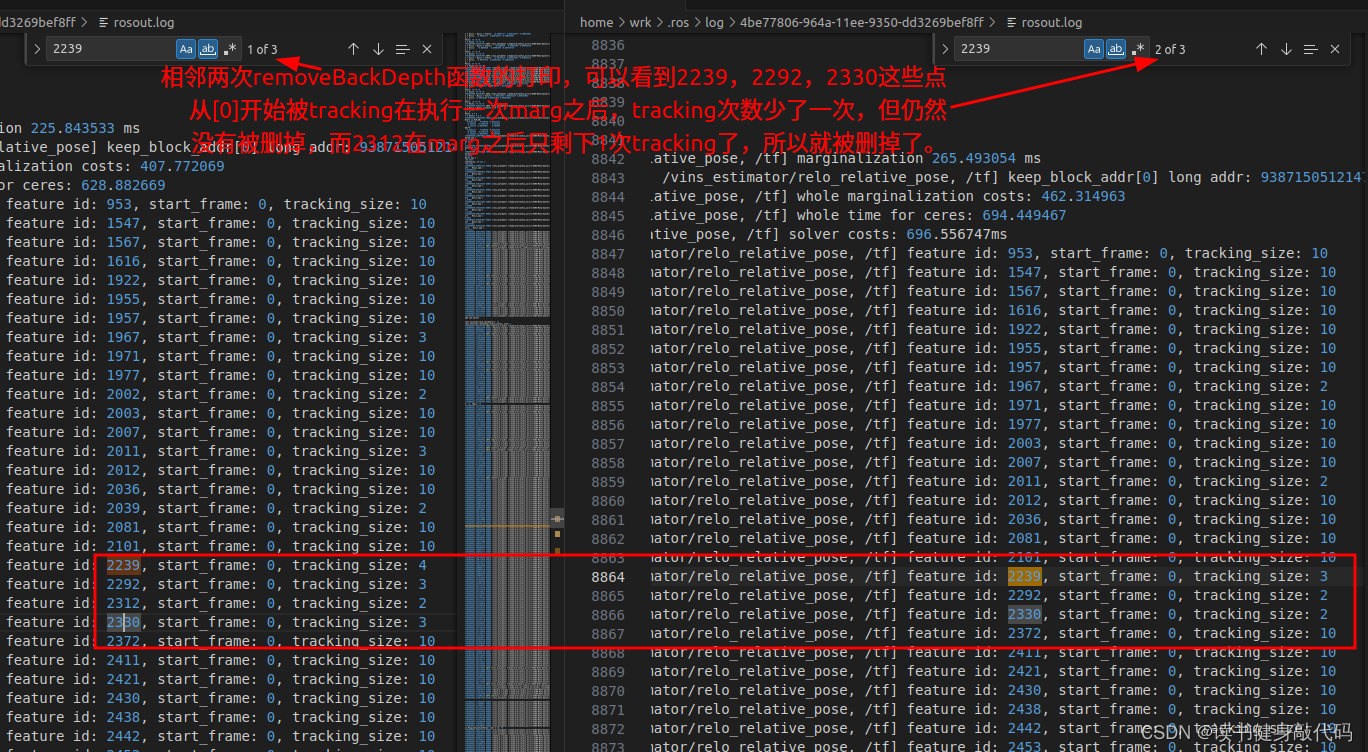This screenshot has width=1368, height=752.
Task: Toggle regular expression in right find widget
Action: point(1138,49)
